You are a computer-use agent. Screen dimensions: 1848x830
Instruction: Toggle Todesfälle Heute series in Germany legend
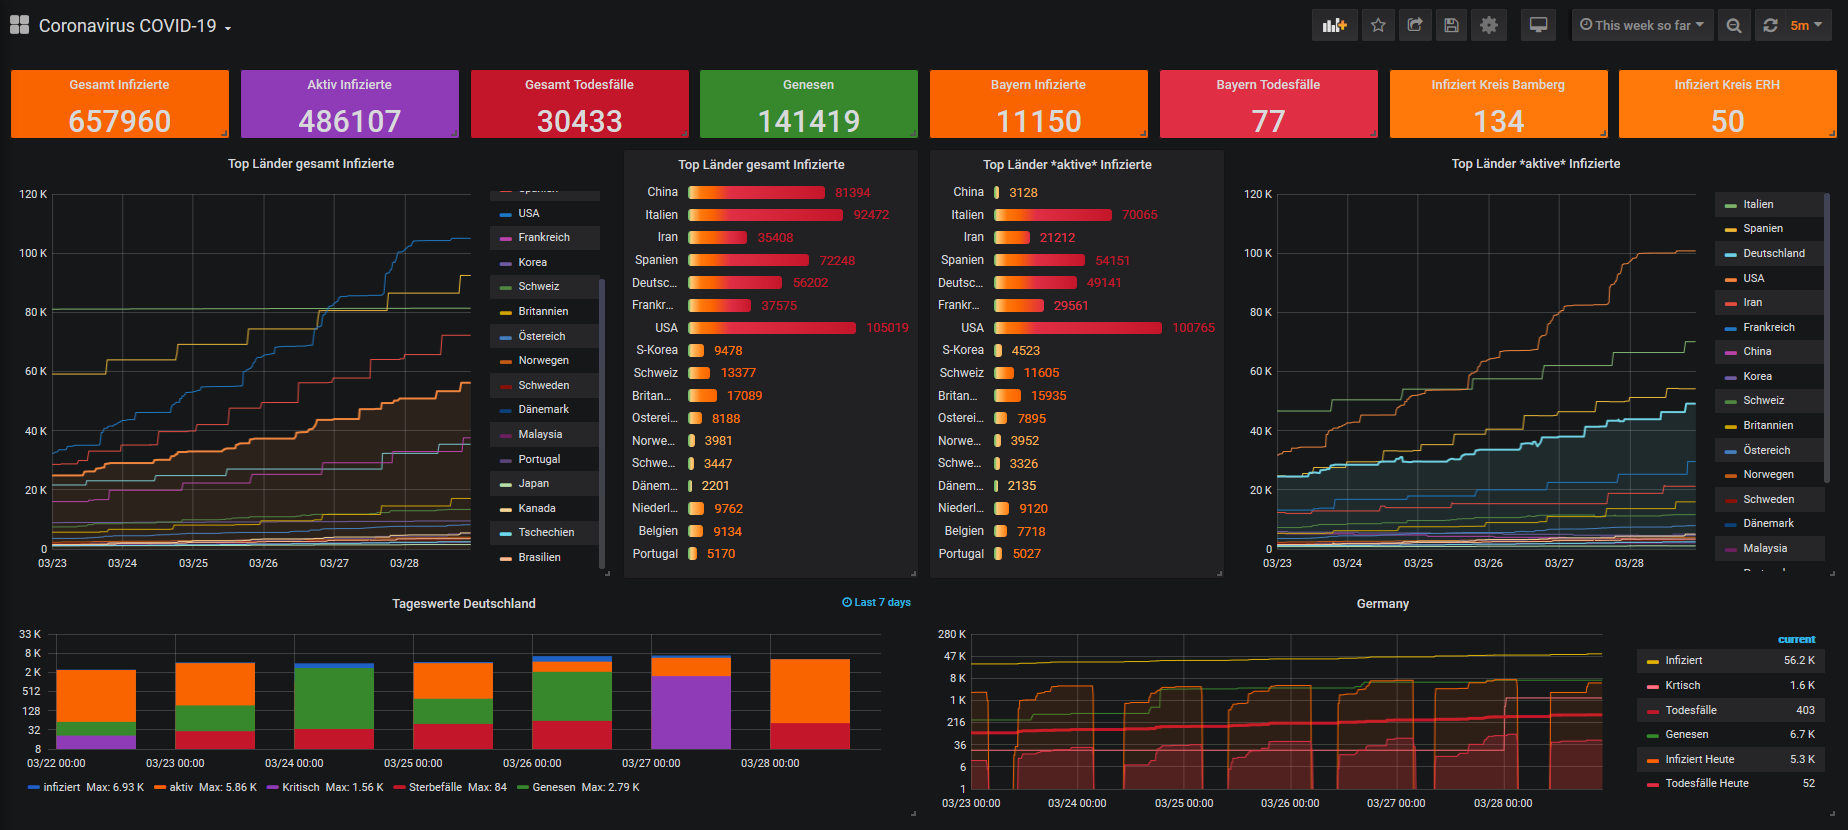[x=1707, y=783]
